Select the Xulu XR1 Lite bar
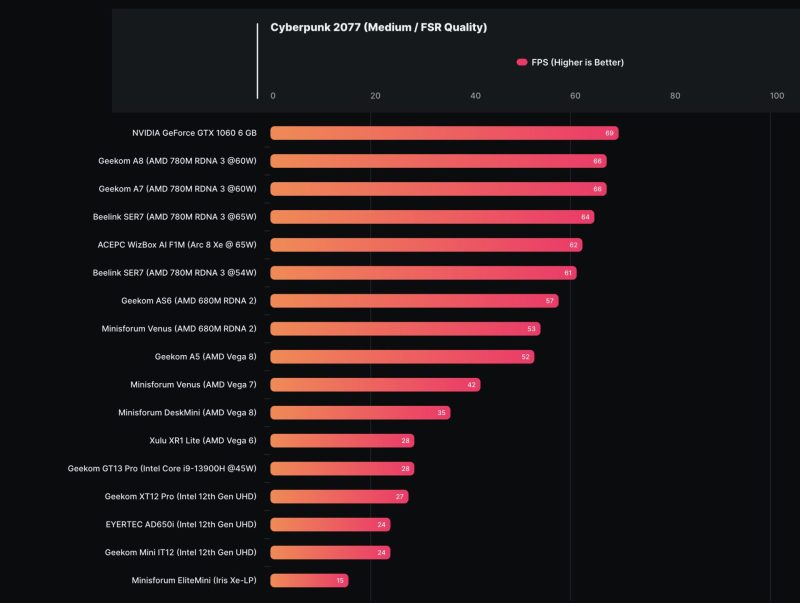The width and height of the screenshot is (800, 603). tap(342, 441)
